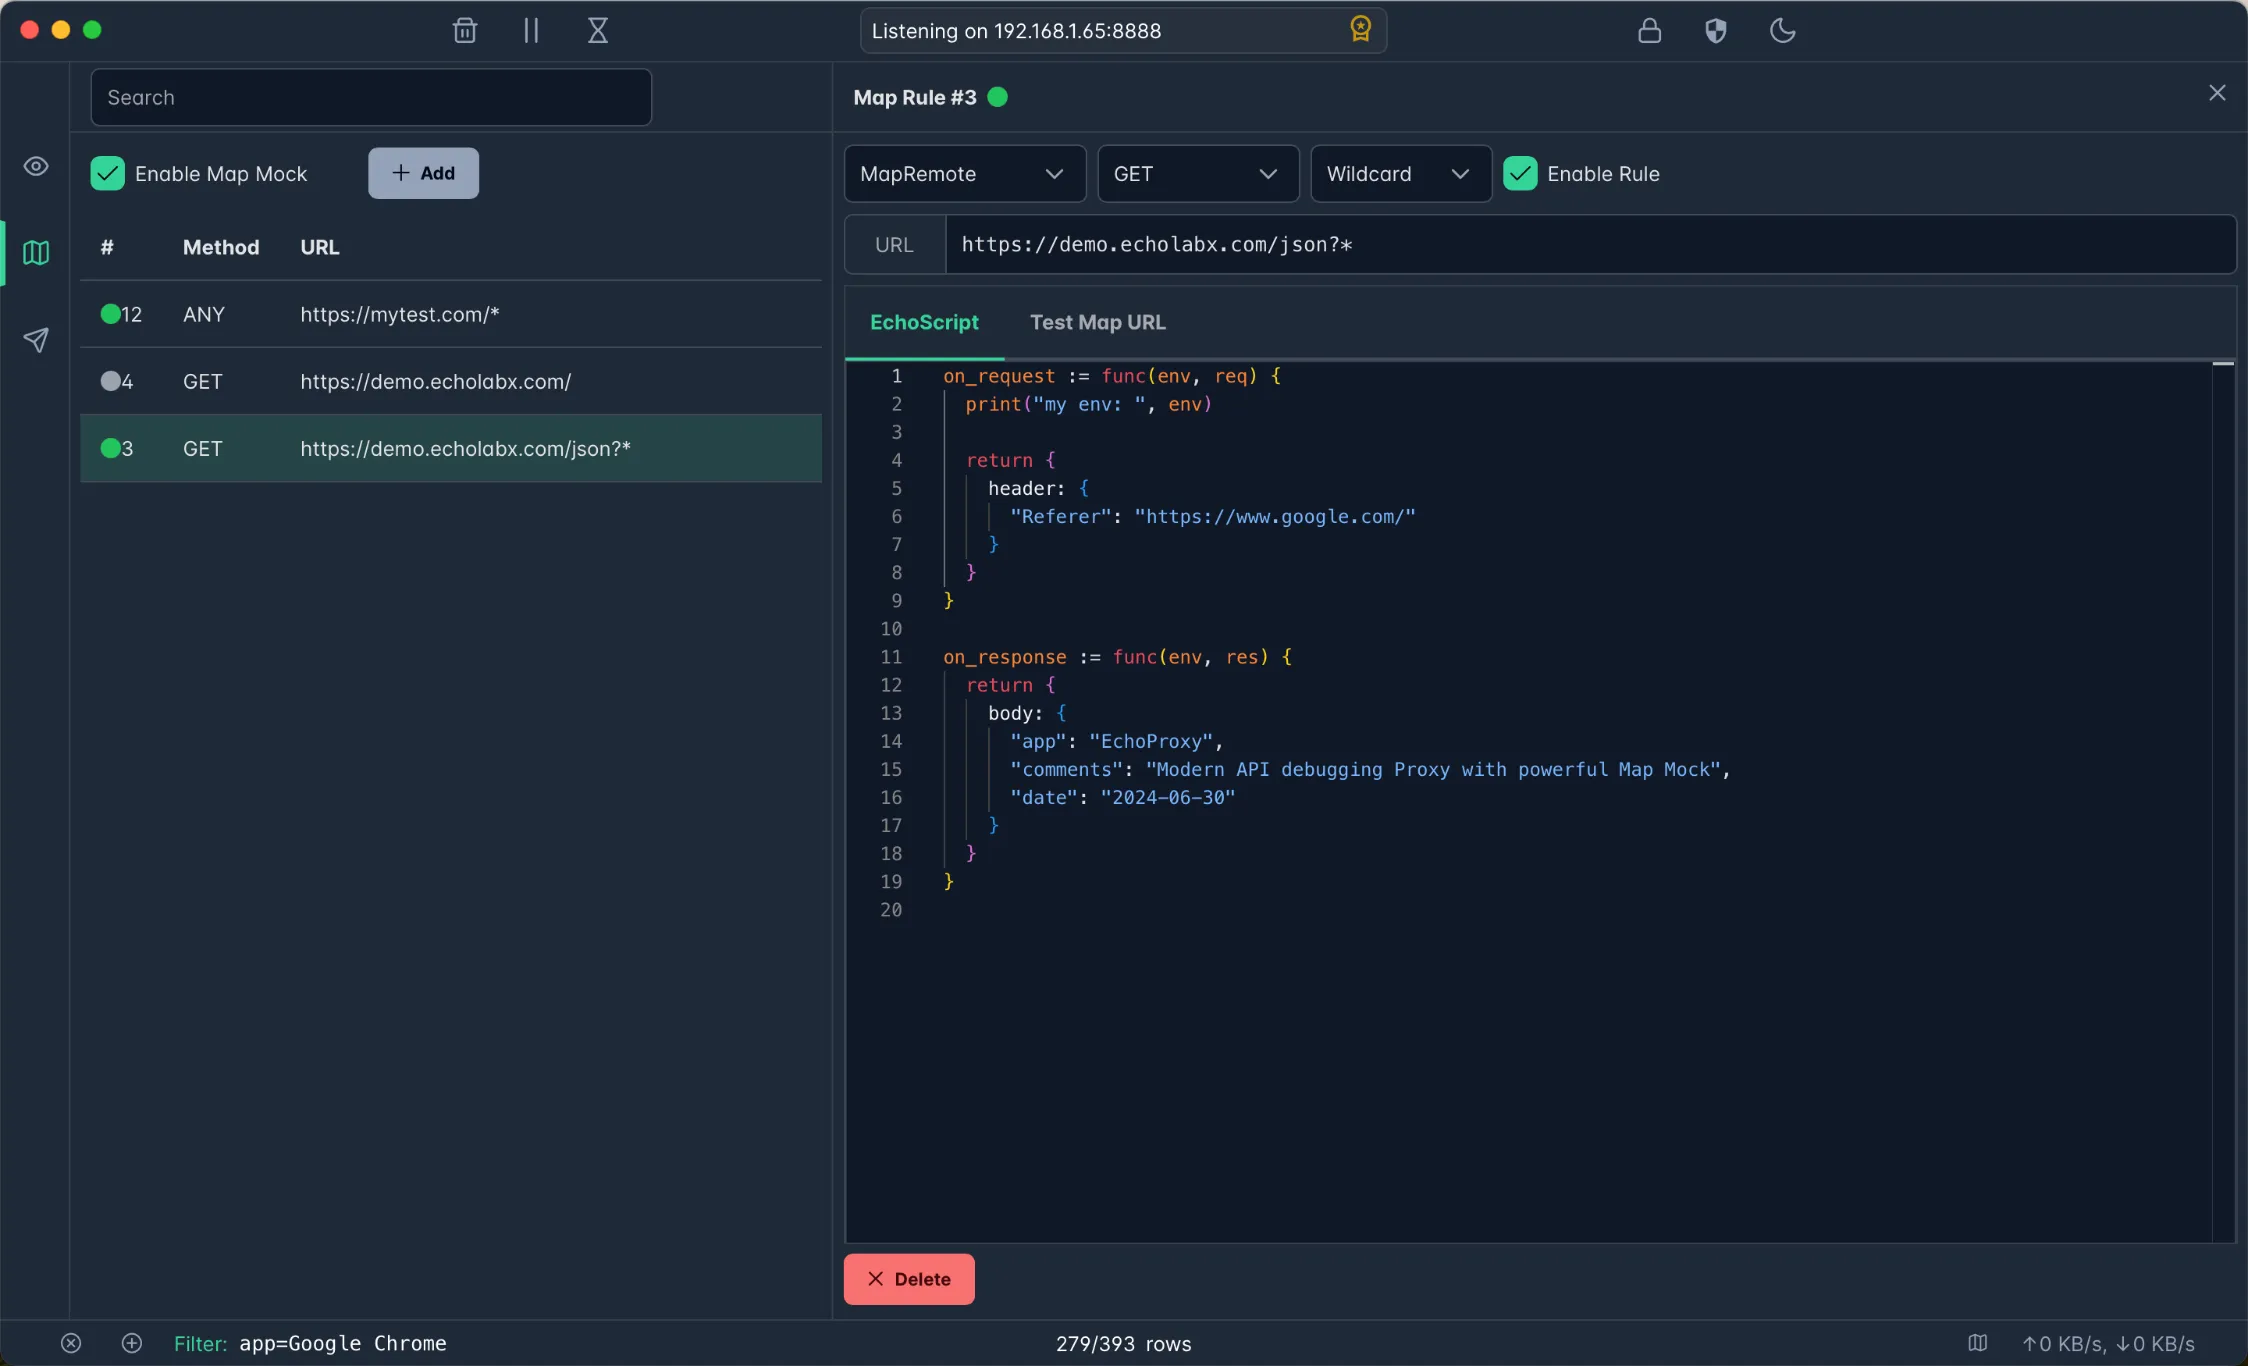Viewport: 2248px width, 1366px height.
Task: Expand the Wildcard matching dropdown
Action: [x=1397, y=173]
